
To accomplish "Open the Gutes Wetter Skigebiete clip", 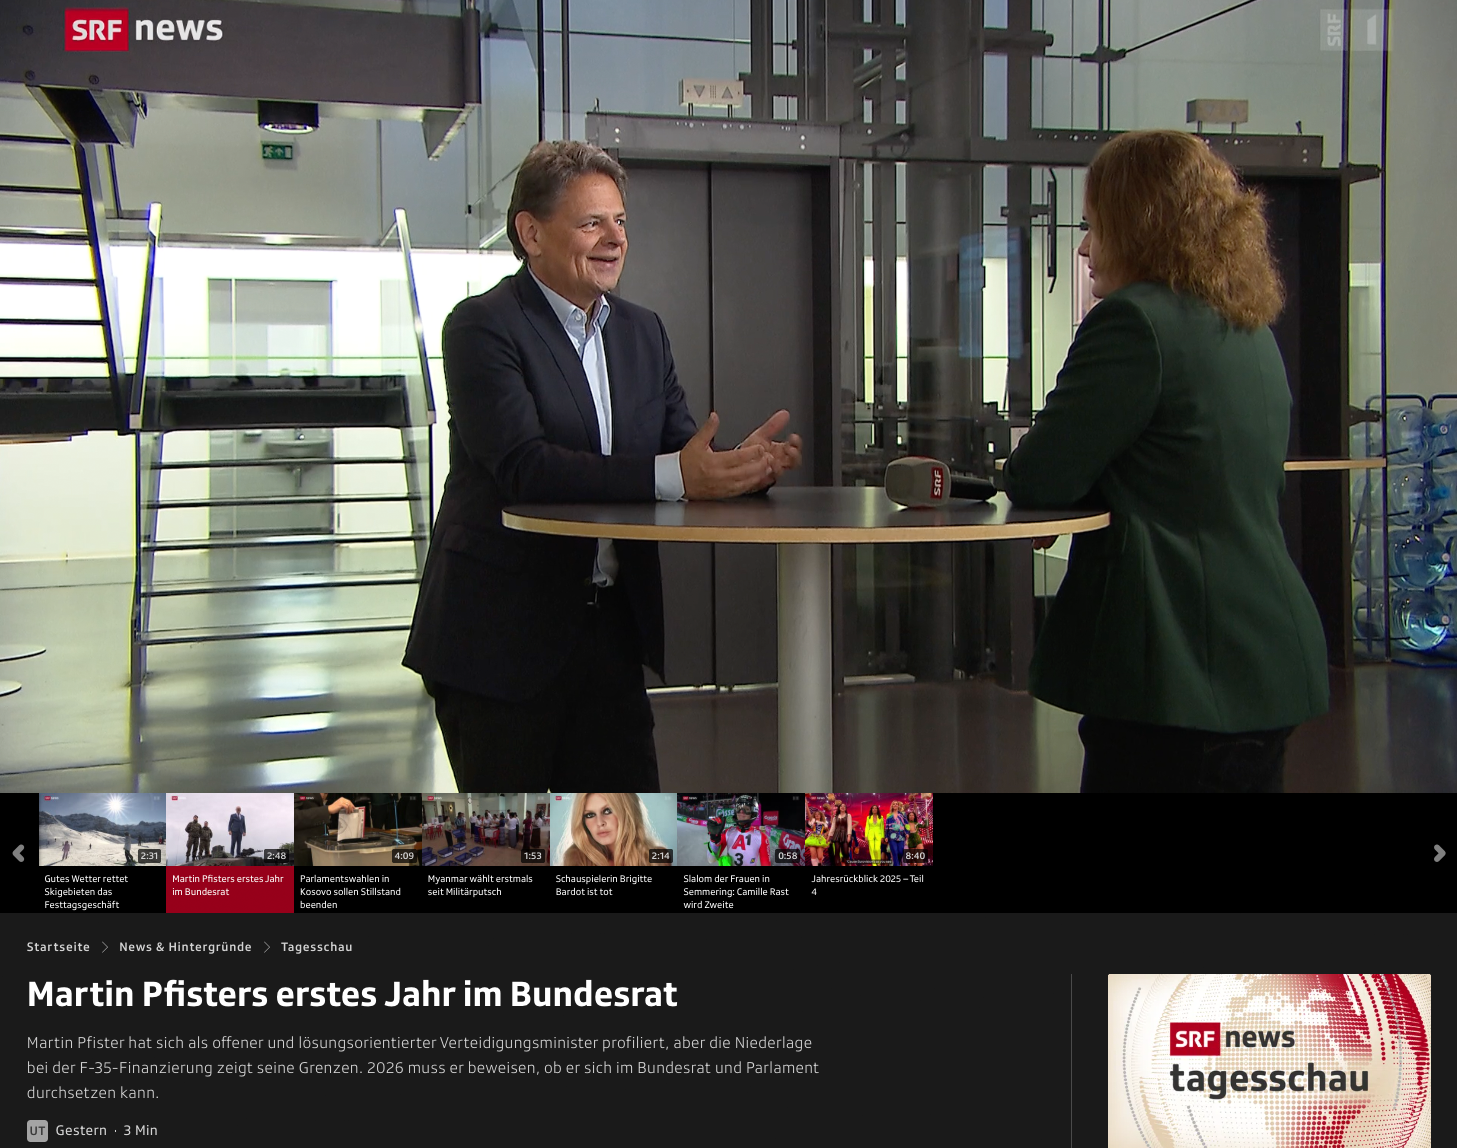I will [x=102, y=852].
